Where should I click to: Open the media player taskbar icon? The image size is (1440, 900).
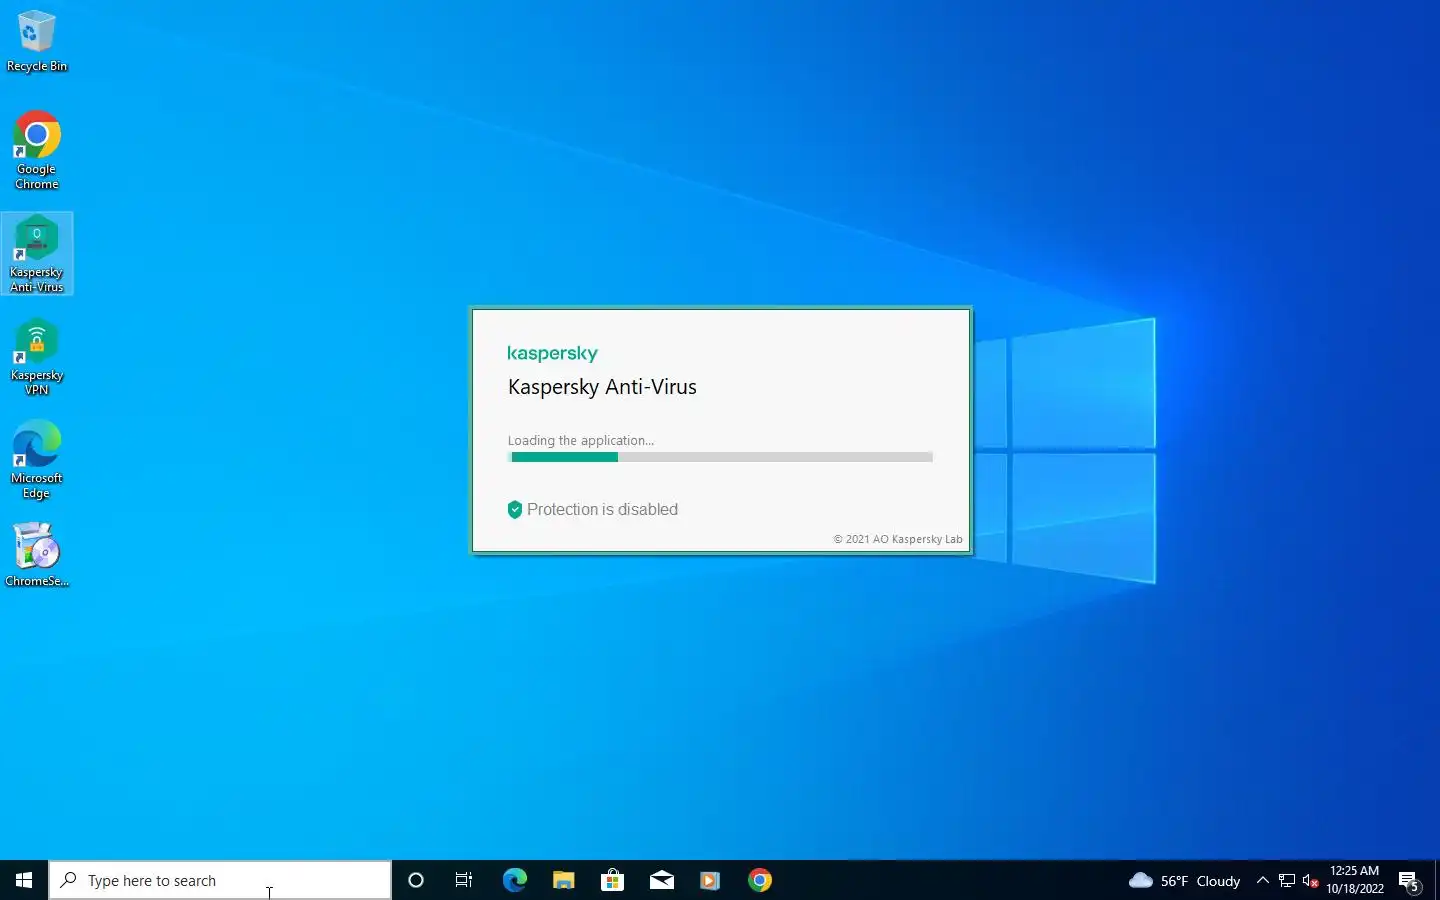click(710, 880)
